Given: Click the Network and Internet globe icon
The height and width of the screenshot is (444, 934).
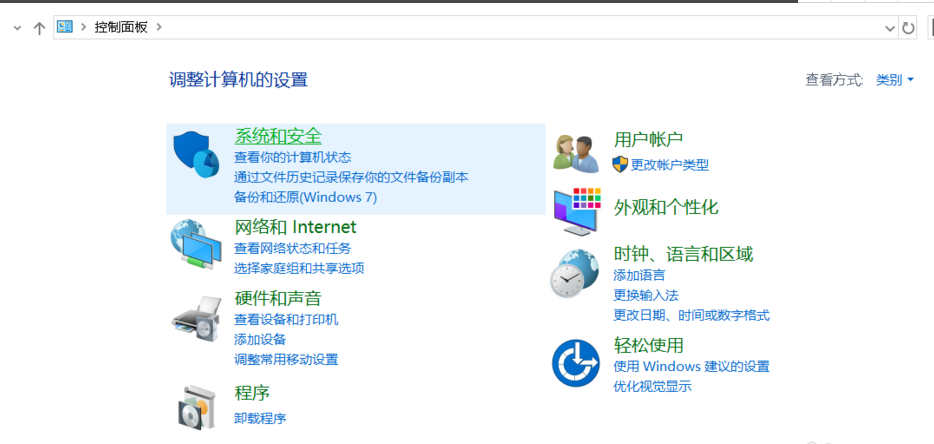Looking at the screenshot, I should pyautogui.click(x=196, y=244).
